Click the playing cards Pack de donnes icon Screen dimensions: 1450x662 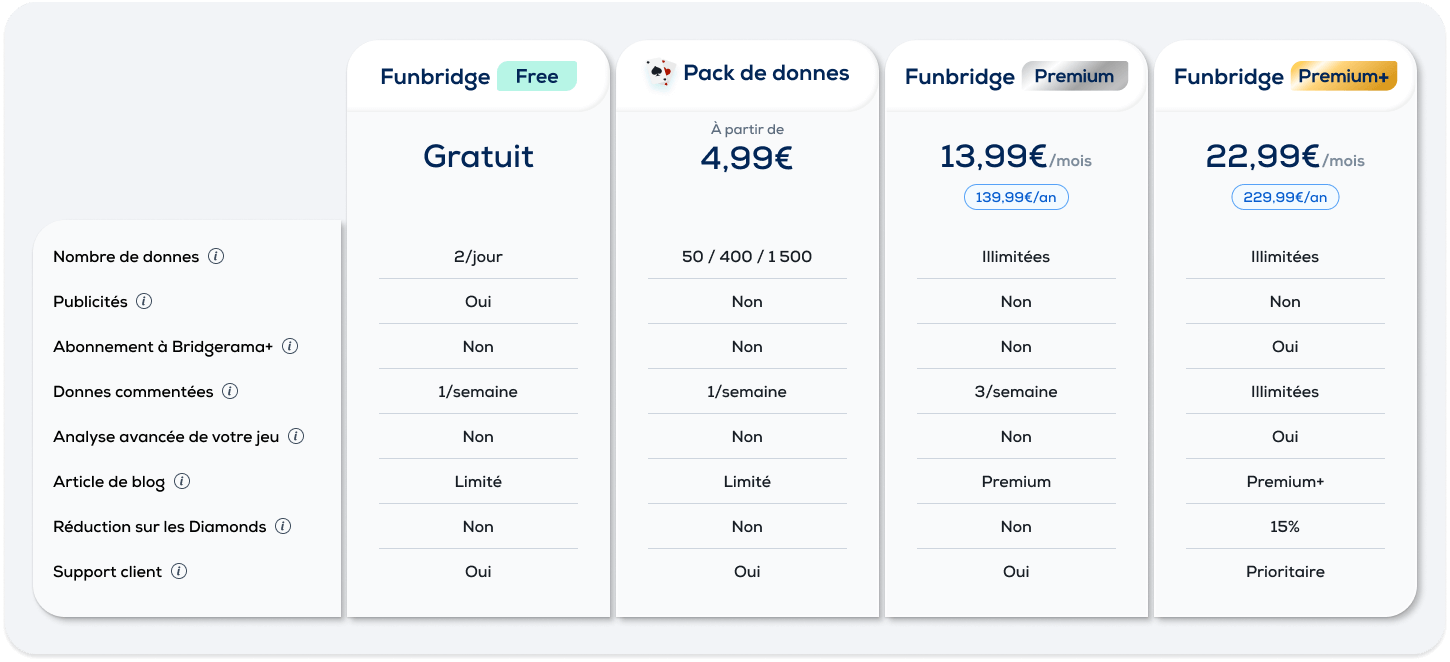click(x=660, y=74)
